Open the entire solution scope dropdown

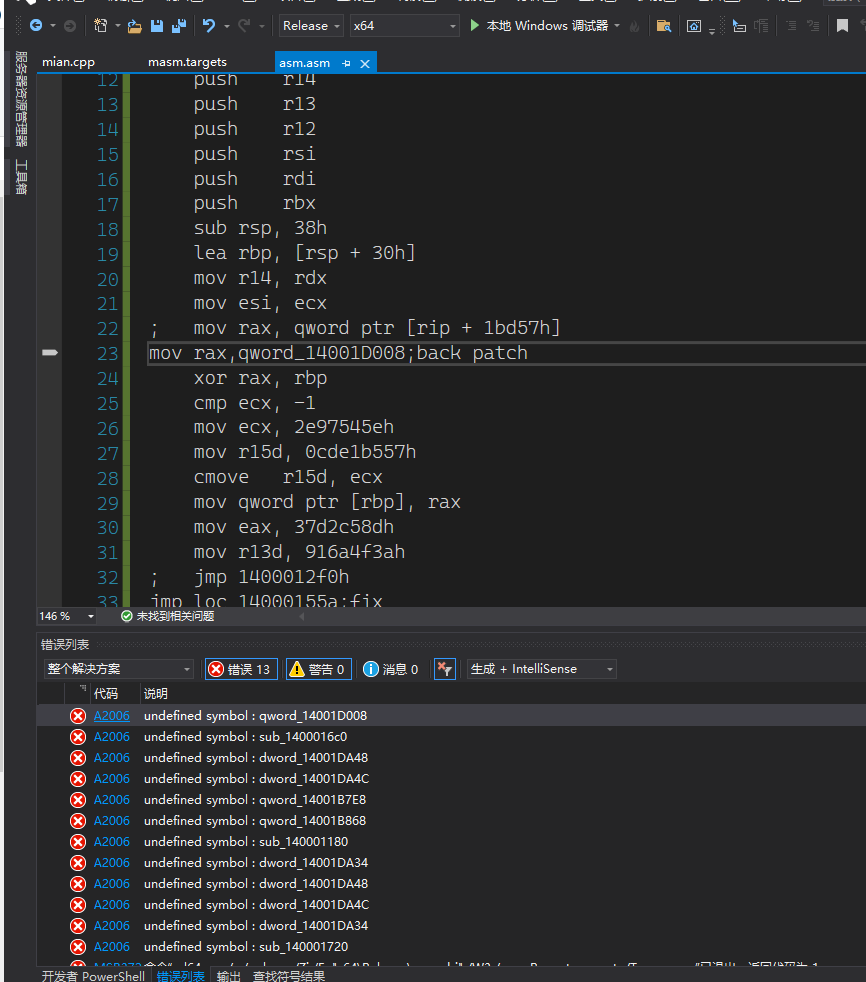point(118,669)
